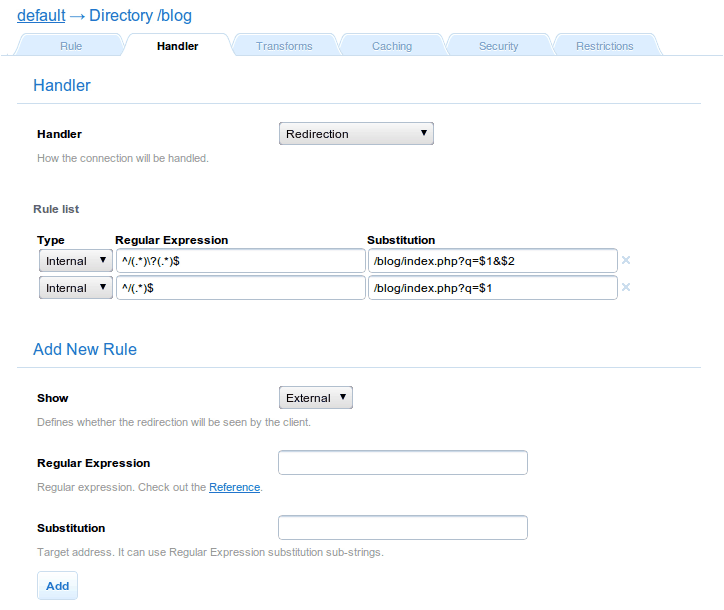The height and width of the screenshot is (610, 724).
Task: Edit substitution /blog/index.php?q=$1&$2 field
Action: tap(492, 261)
